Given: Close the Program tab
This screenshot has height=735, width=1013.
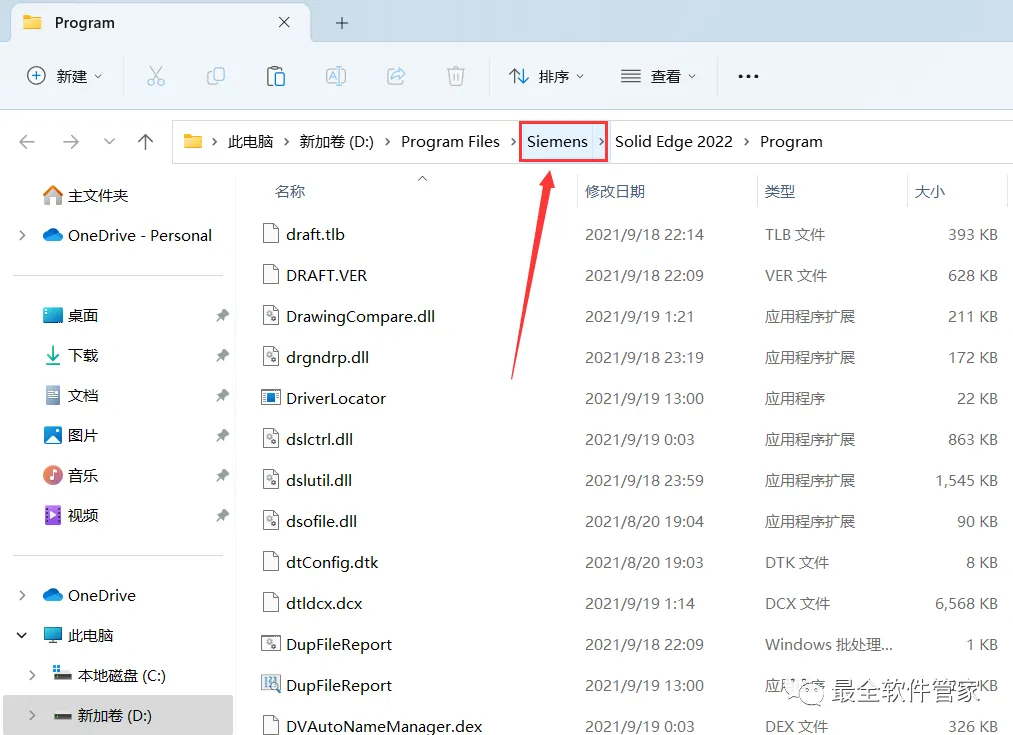Looking at the screenshot, I should 284,23.
